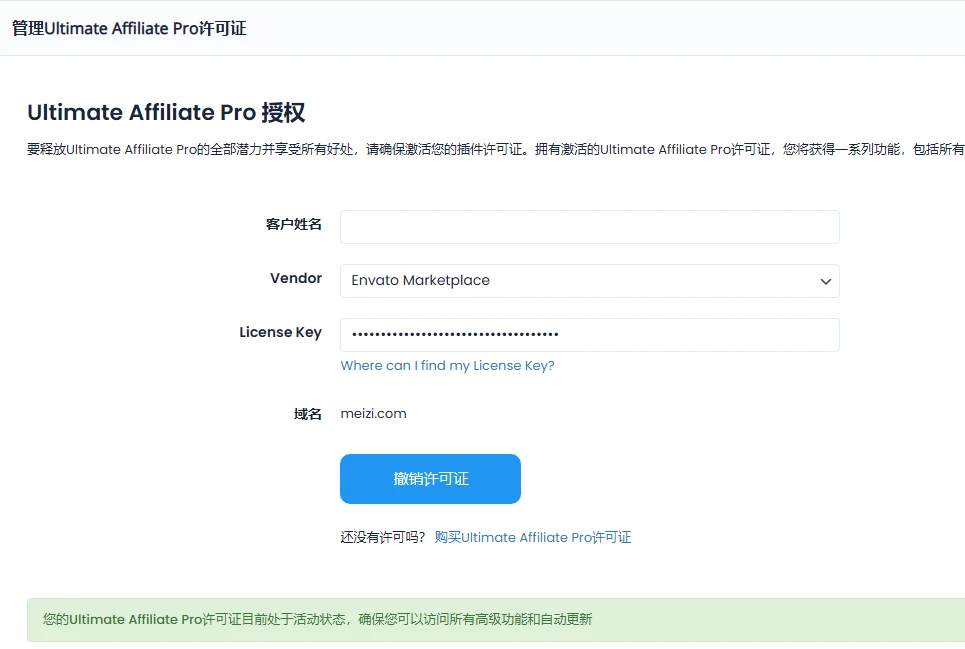
Task: Click the Vendor field label
Action: [296, 278]
